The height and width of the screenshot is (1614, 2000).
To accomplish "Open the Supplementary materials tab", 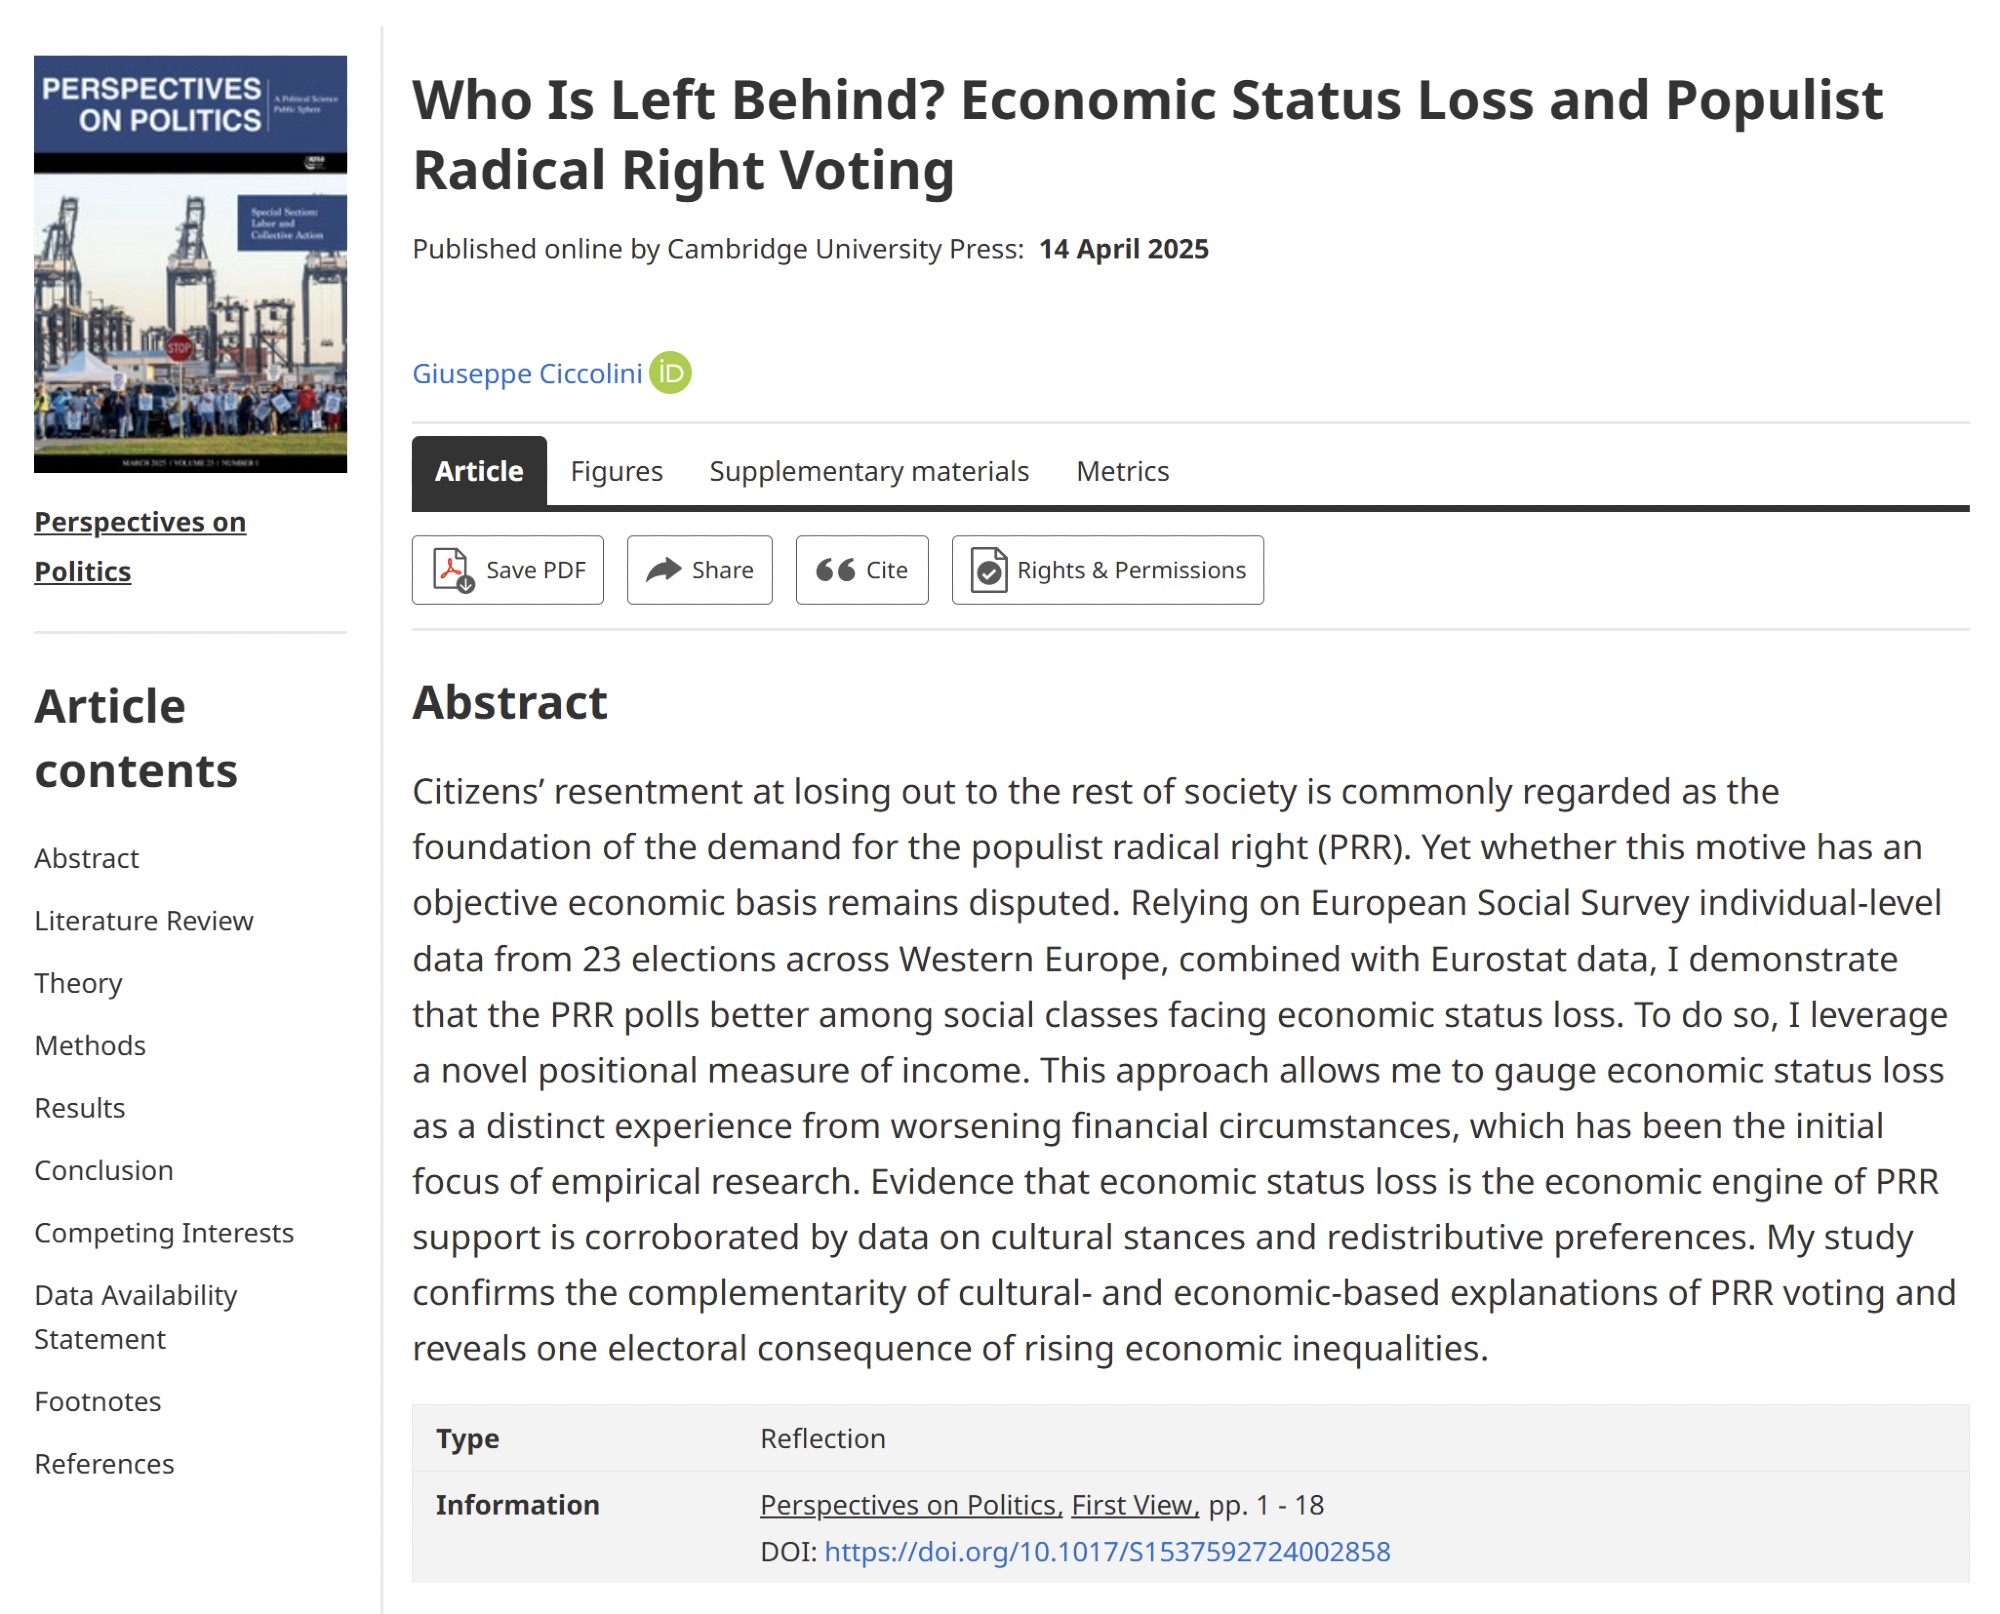I will tap(868, 471).
